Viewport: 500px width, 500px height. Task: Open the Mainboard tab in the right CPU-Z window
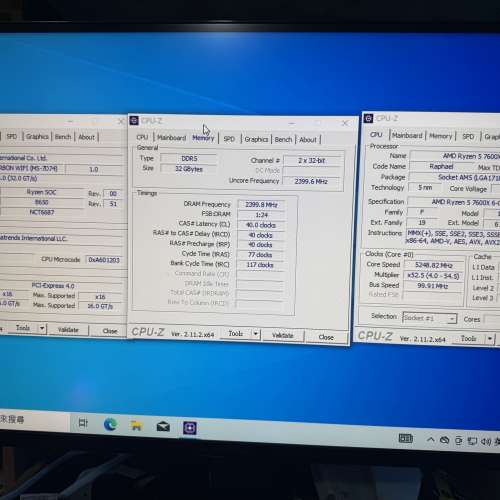click(407, 135)
